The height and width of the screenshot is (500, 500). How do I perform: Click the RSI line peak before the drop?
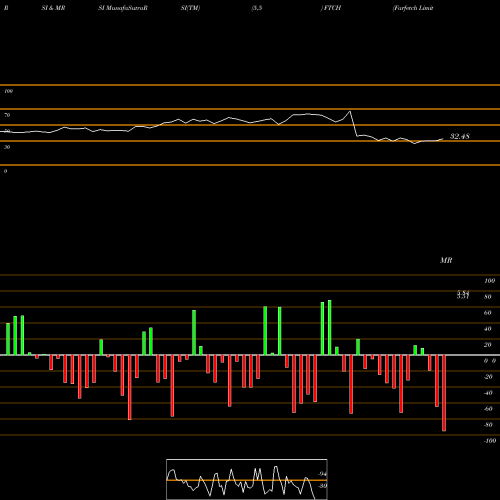click(350, 112)
